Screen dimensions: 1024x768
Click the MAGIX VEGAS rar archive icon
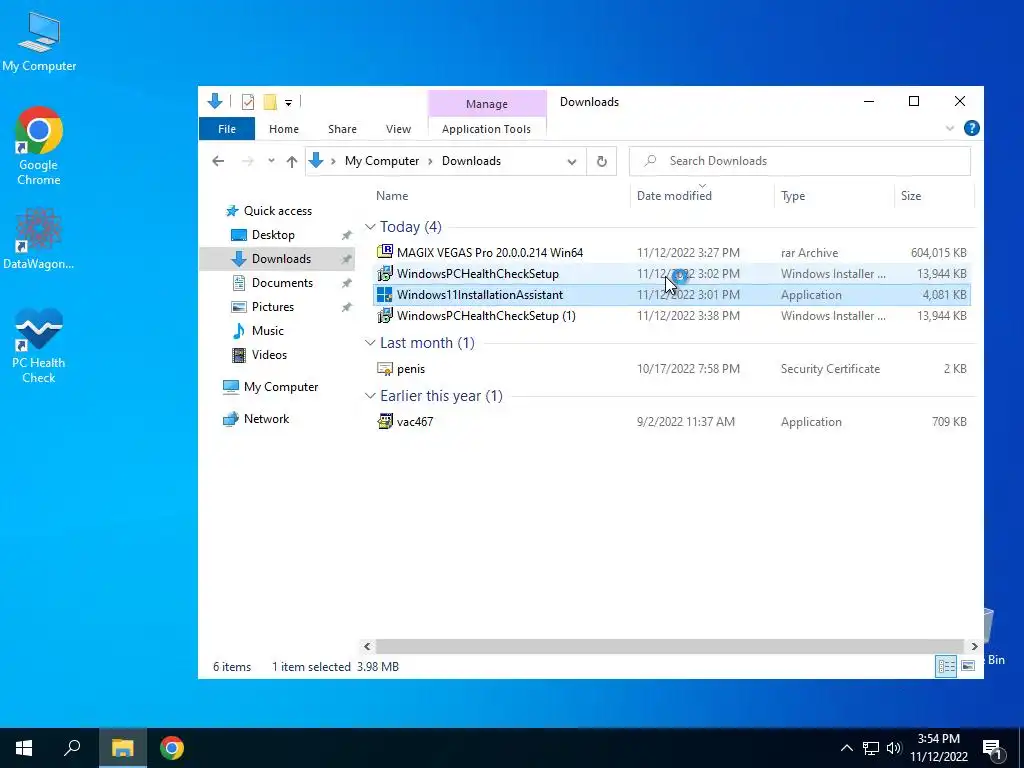click(x=385, y=252)
